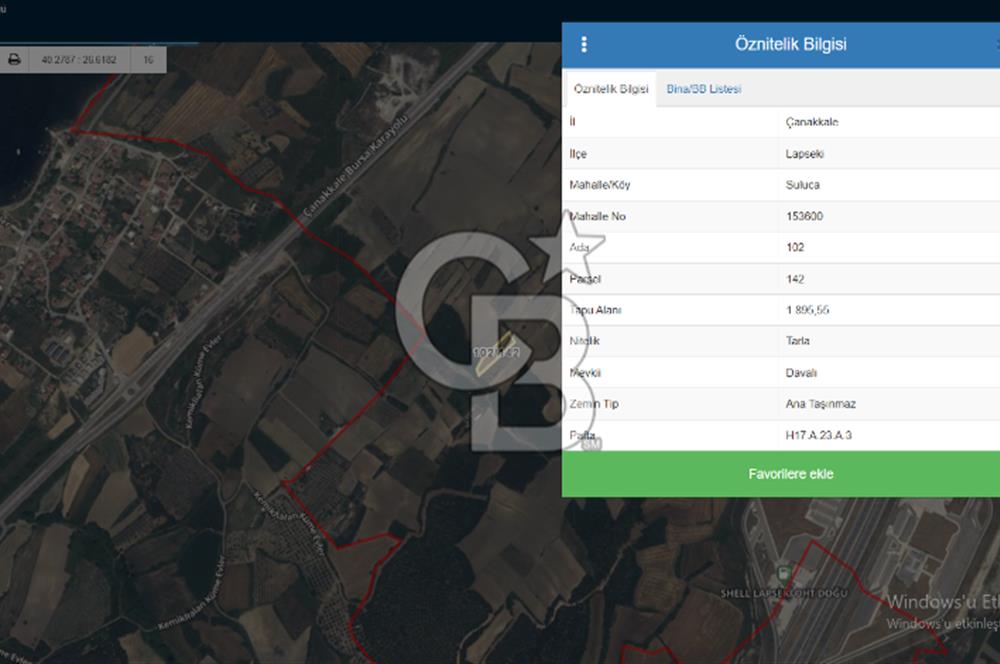Image resolution: width=1000 pixels, height=664 pixels.
Task: Open the three-dot menu in panel header
Action: [x=585, y=45]
